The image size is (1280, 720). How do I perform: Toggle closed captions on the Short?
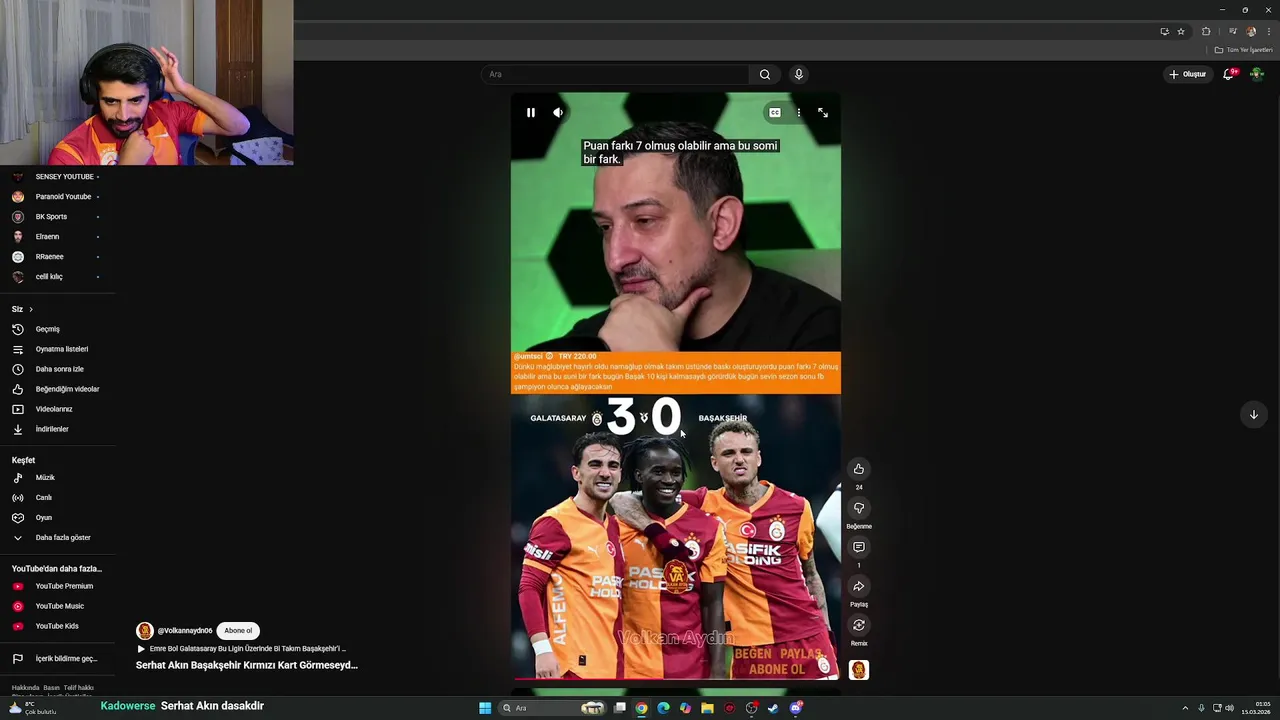pos(774,113)
